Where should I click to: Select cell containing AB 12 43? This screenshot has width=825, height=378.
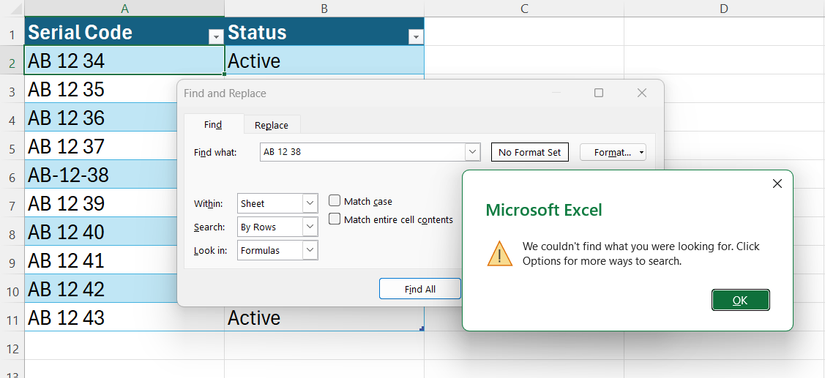[125, 317]
